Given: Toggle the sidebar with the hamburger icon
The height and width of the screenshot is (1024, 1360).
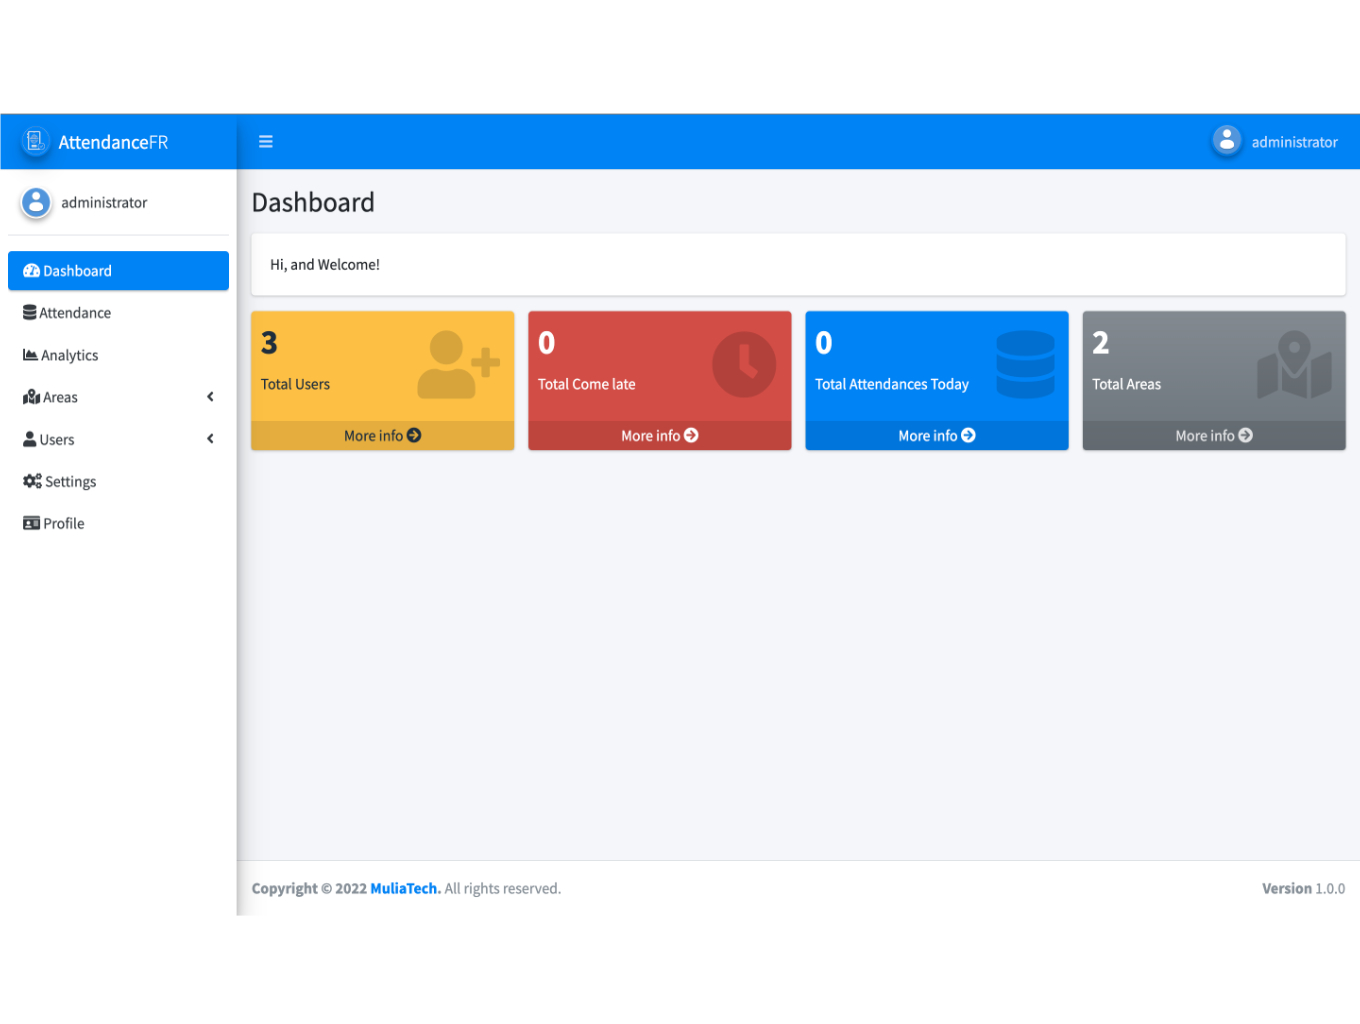Looking at the screenshot, I should [266, 142].
